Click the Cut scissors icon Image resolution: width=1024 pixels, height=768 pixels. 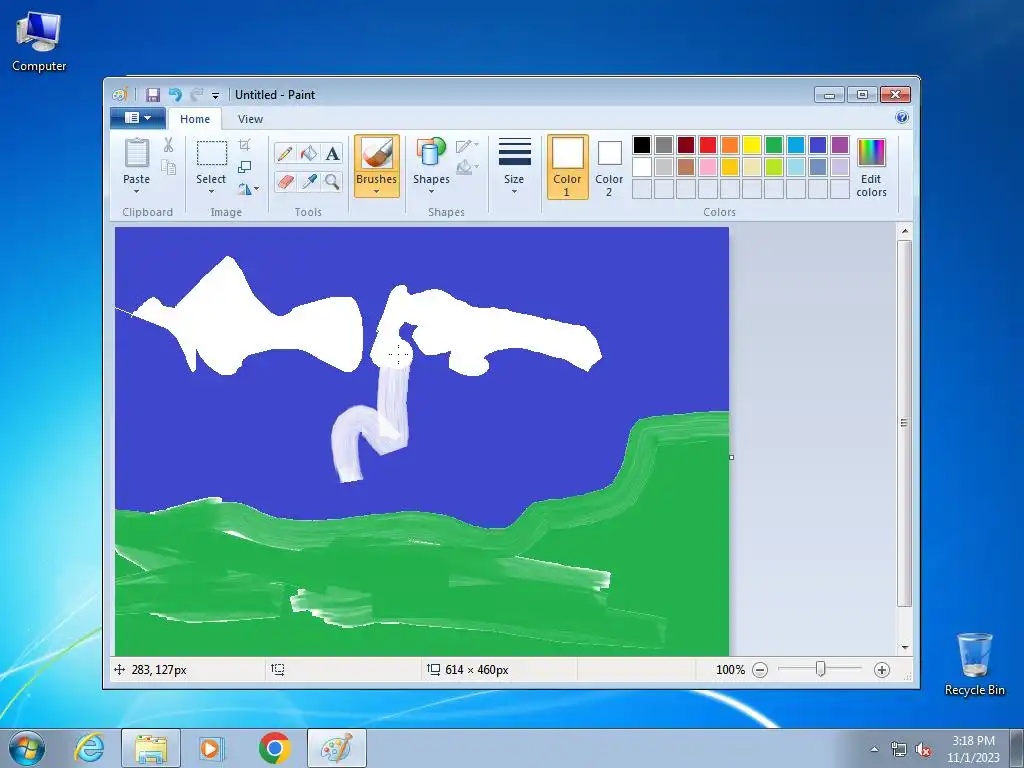168,145
